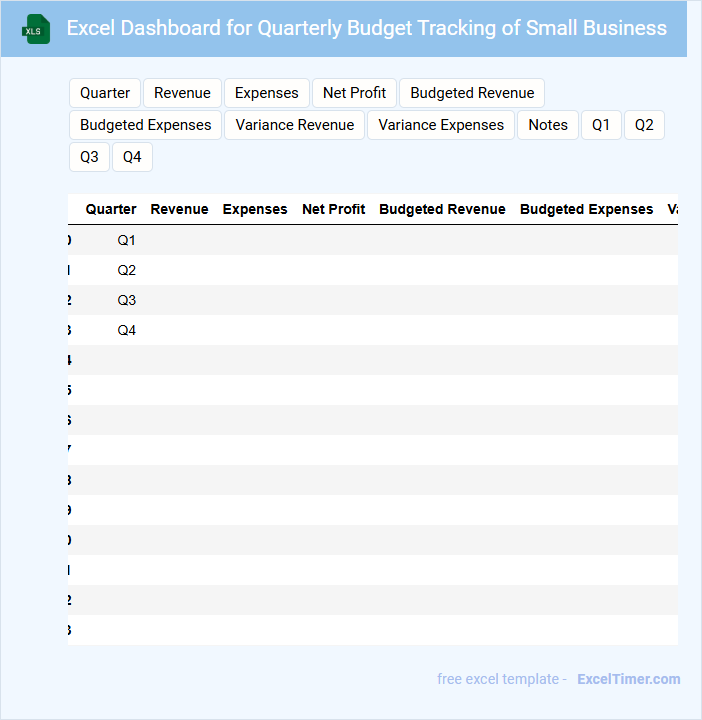Select the Budgeted Expenses tag button
The width and height of the screenshot is (702, 720).
[x=145, y=125]
